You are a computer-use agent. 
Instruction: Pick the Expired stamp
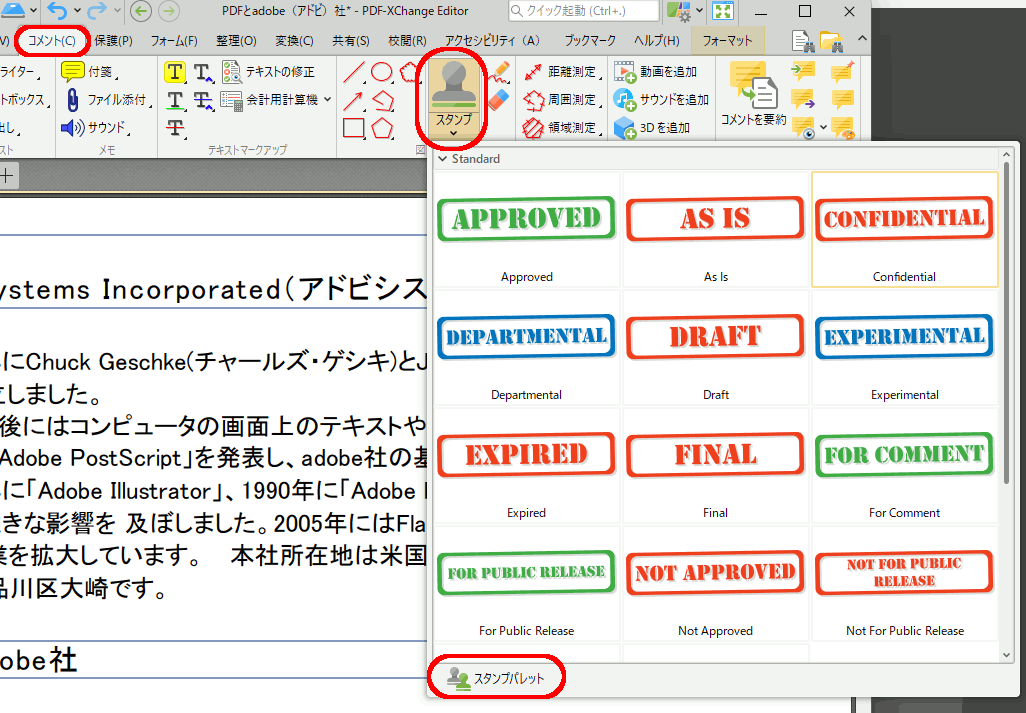pos(527,465)
